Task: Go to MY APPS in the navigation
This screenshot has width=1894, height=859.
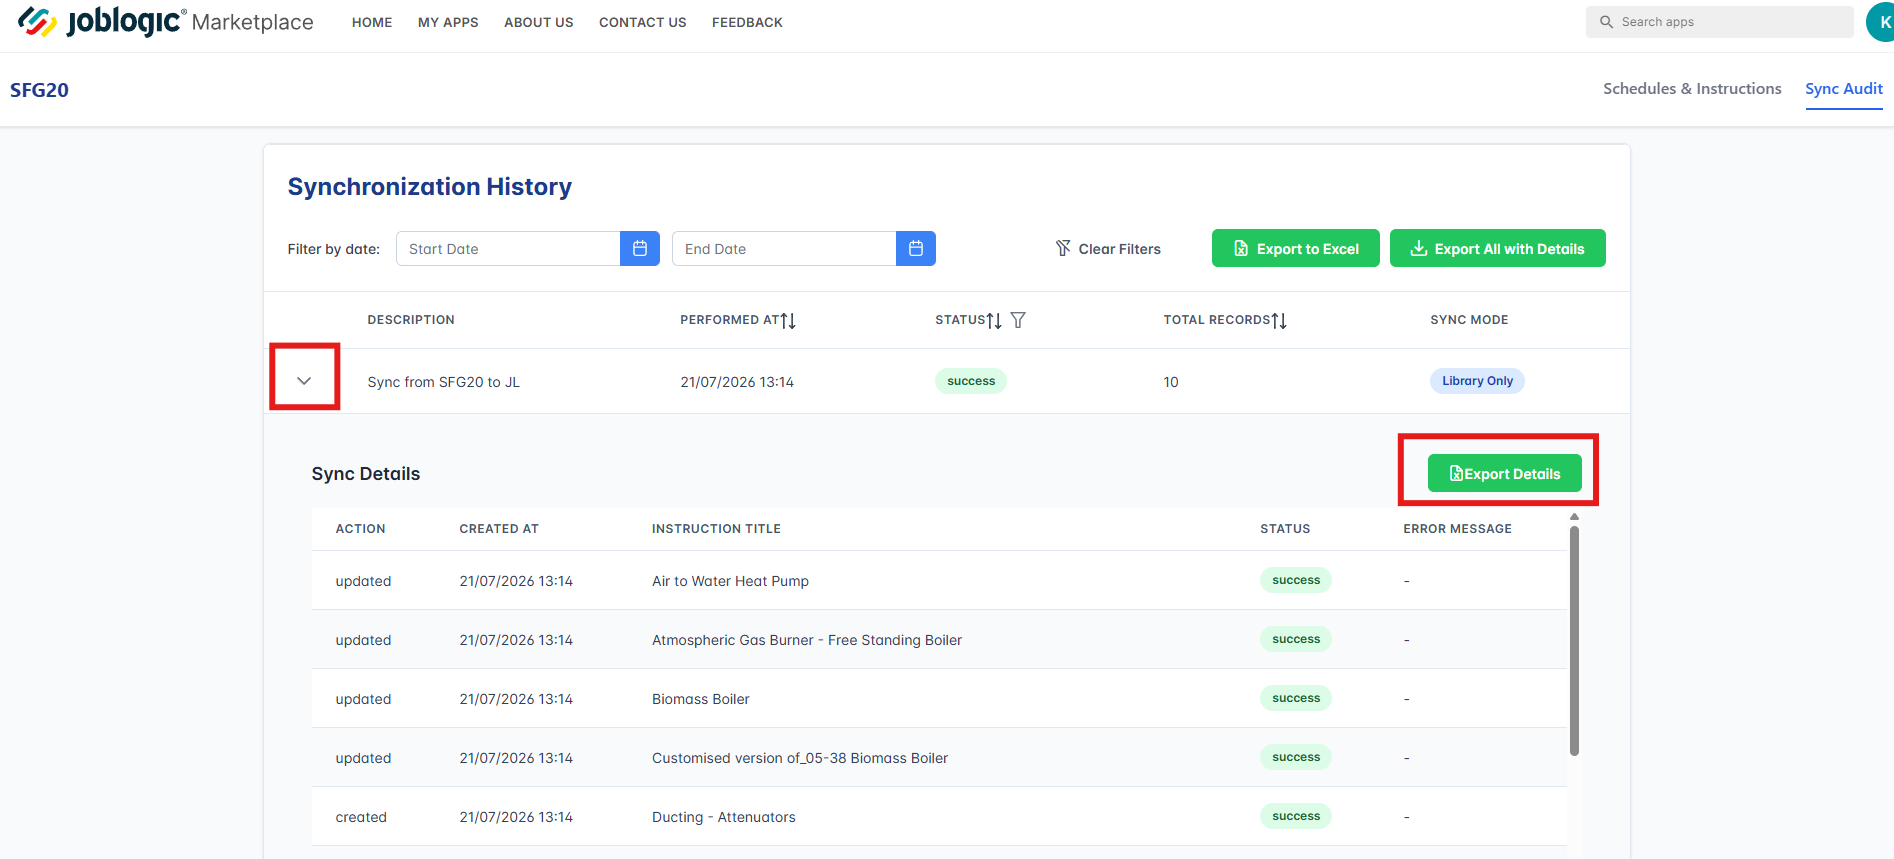Action: [448, 22]
